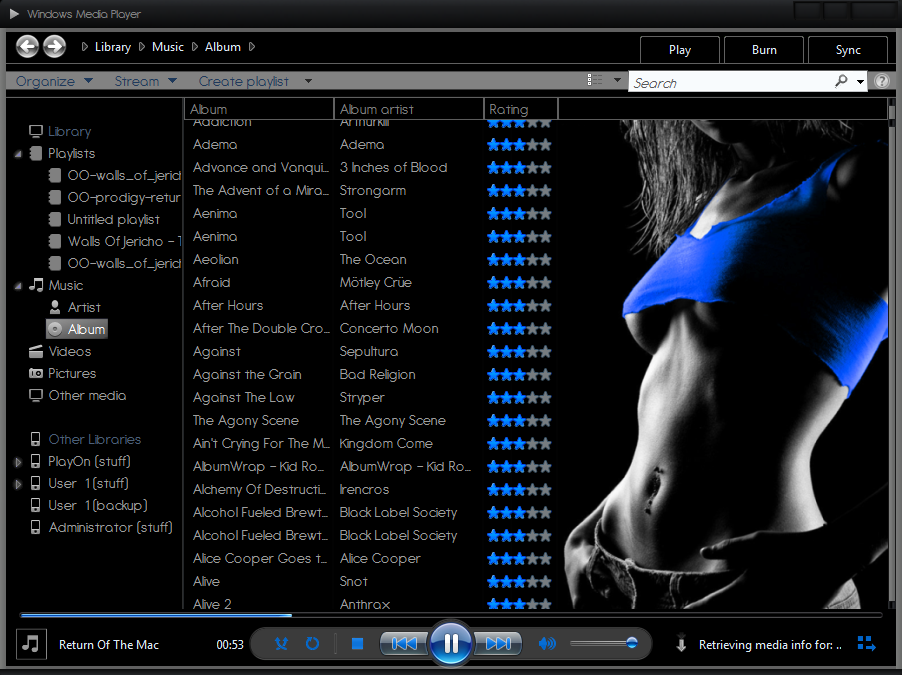The image size is (902, 675).
Task: Click in the Search input field
Action: click(730, 82)
